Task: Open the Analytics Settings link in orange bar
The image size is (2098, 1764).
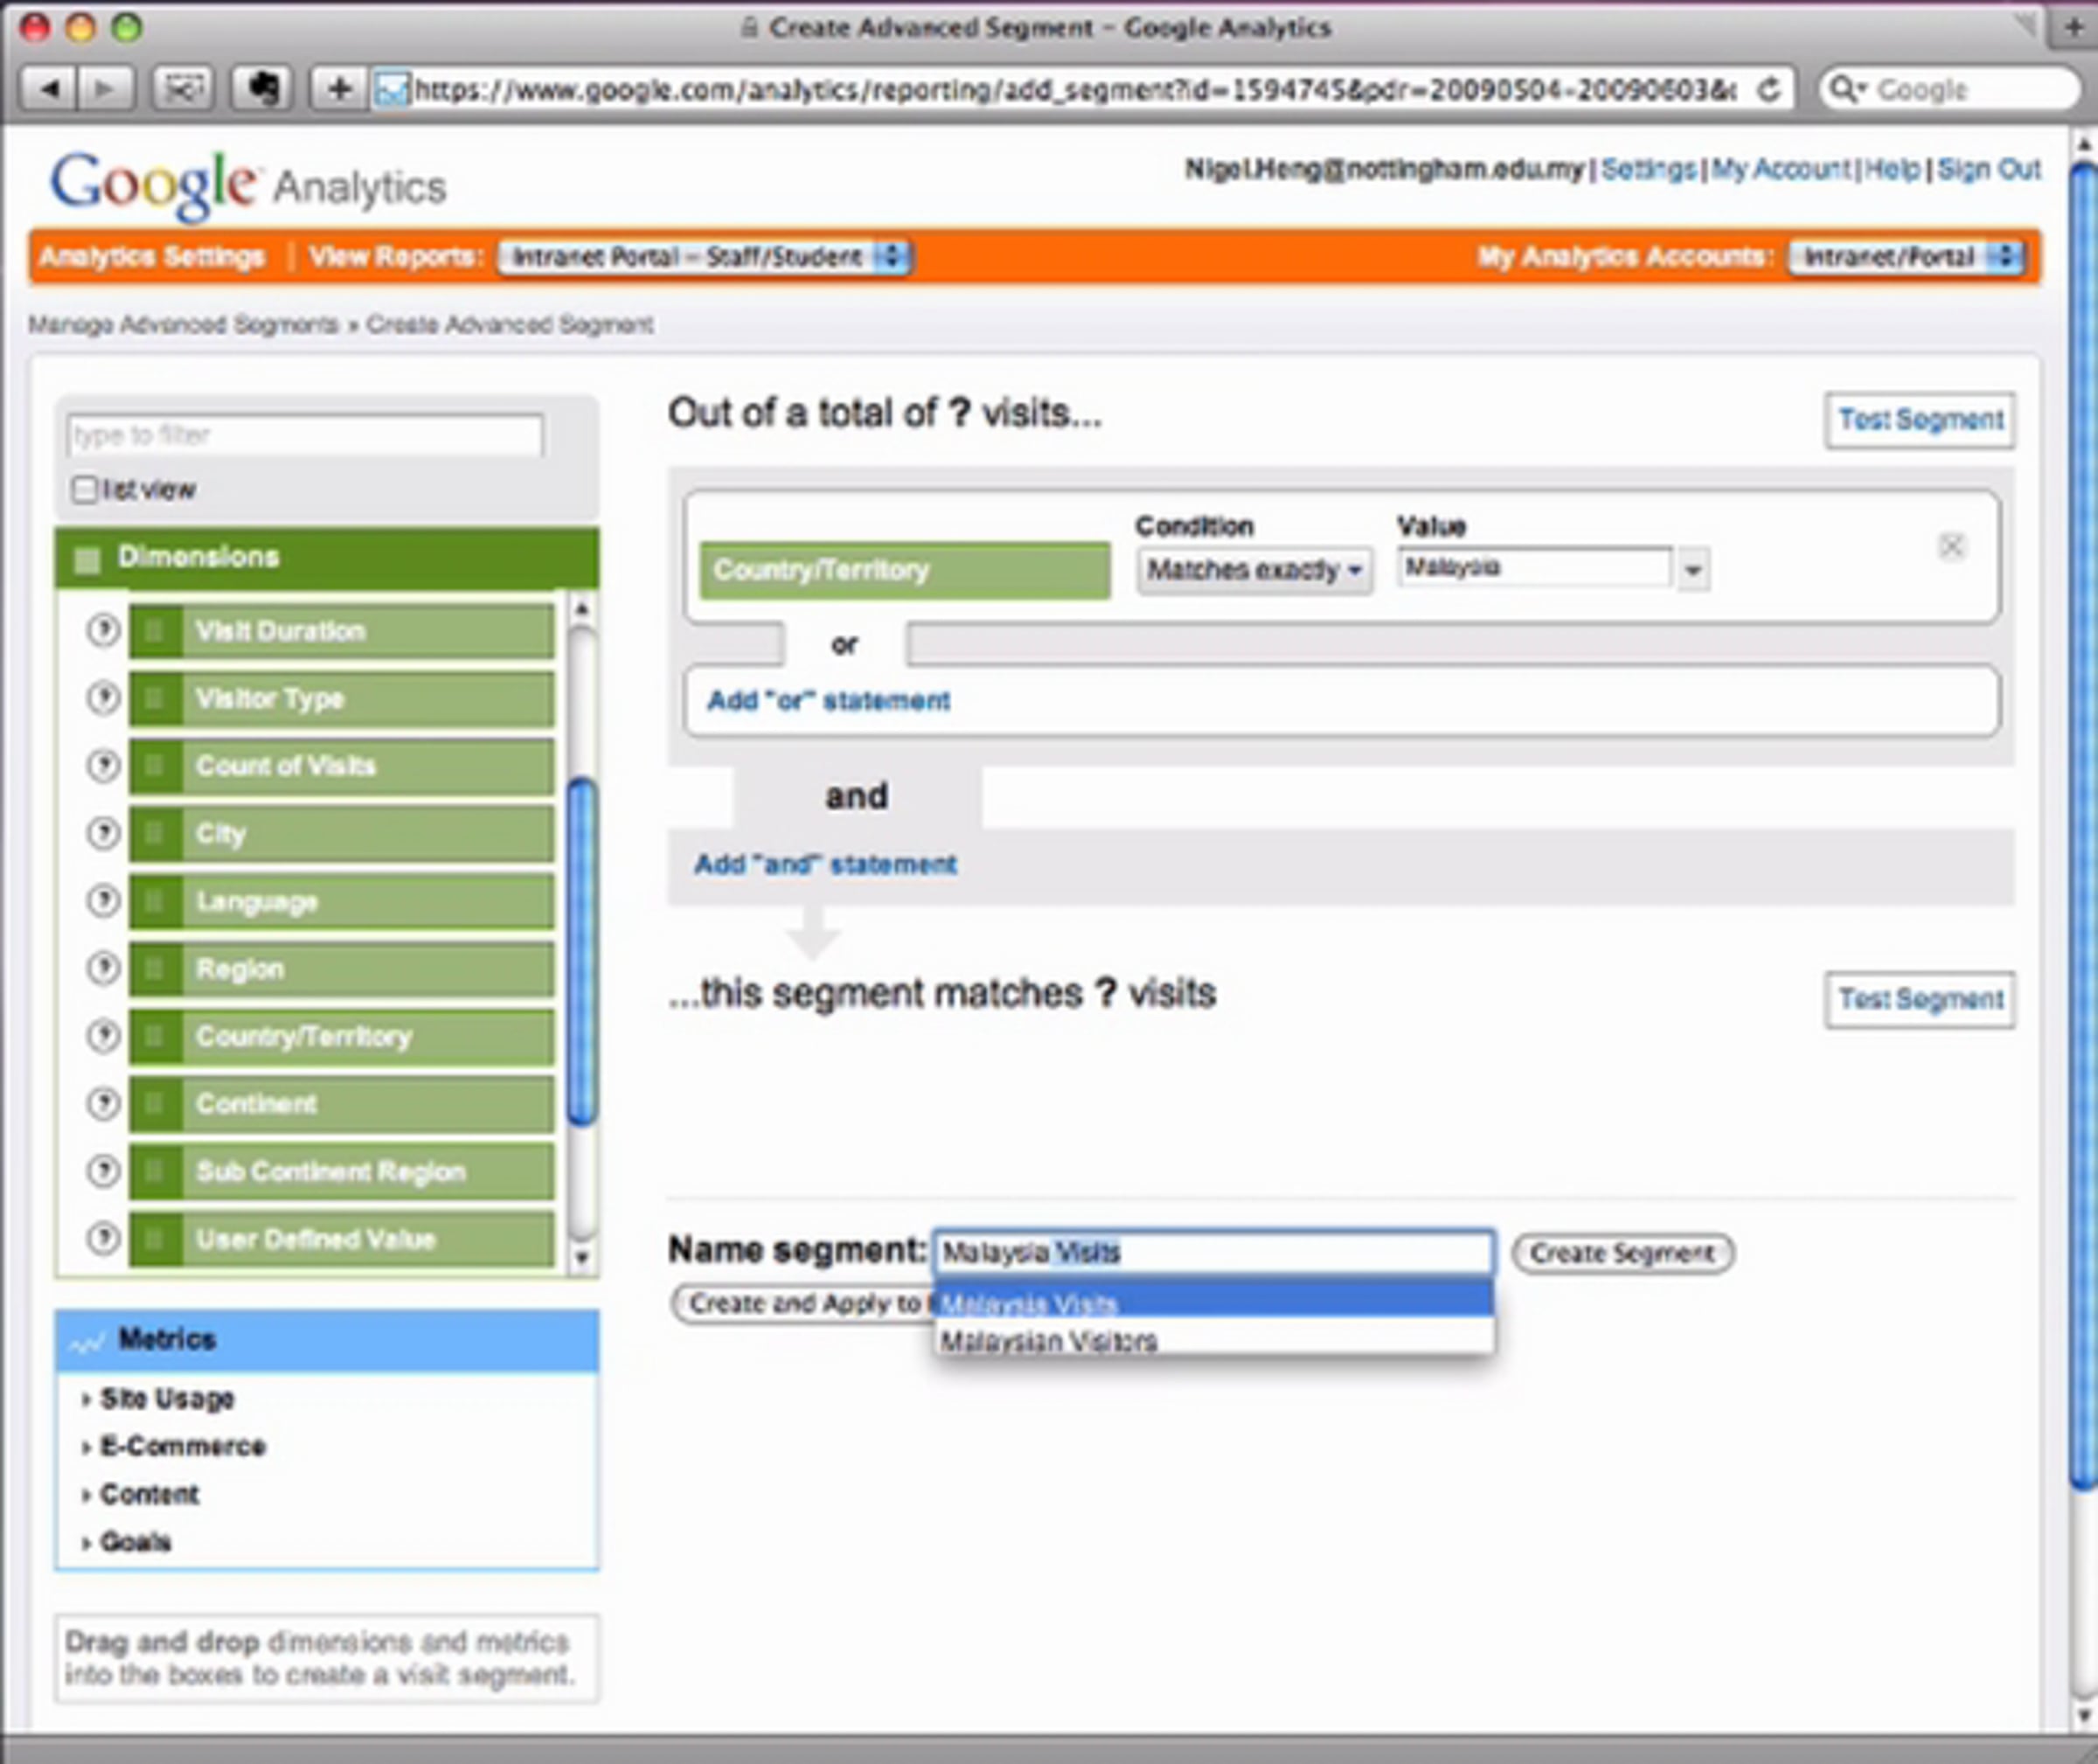Action: point(152,257)
